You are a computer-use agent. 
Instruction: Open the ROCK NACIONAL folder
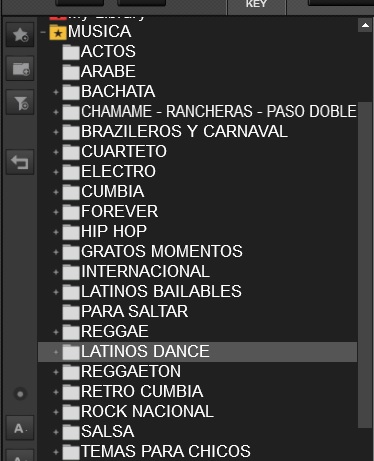pyautogui.click(x=147, y=411)
